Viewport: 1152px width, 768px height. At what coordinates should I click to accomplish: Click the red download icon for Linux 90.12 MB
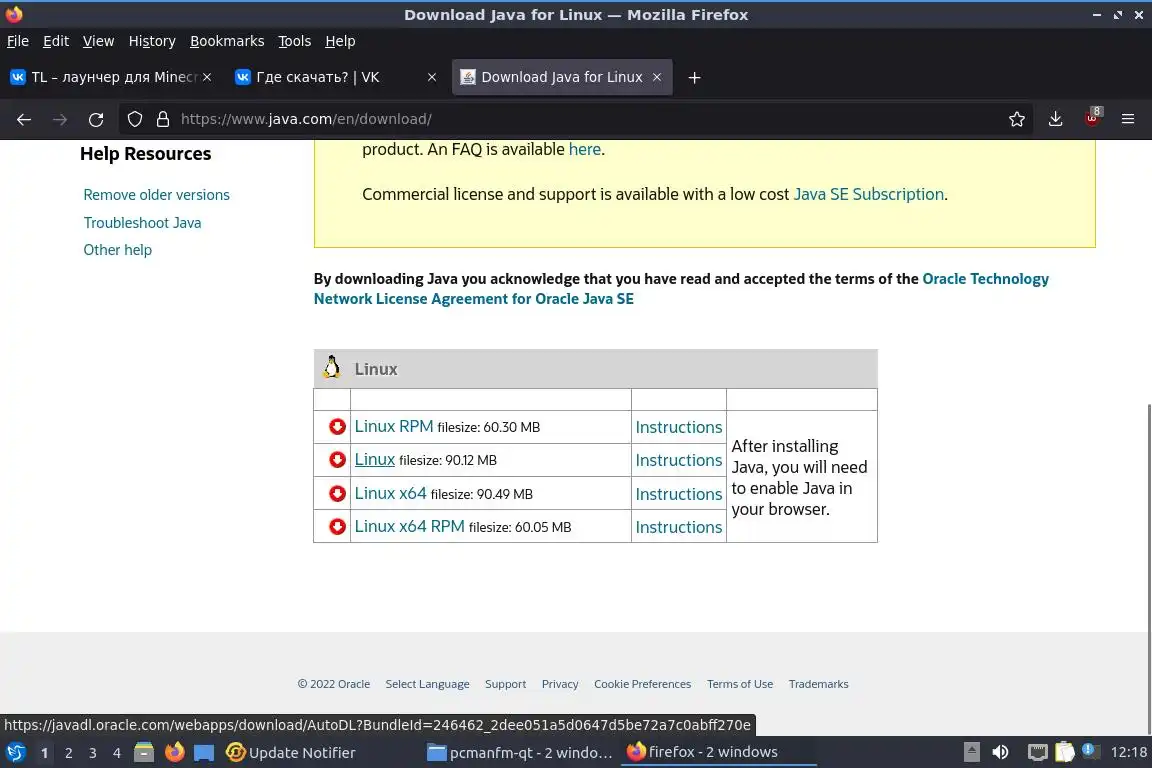[x=337, y=460]
